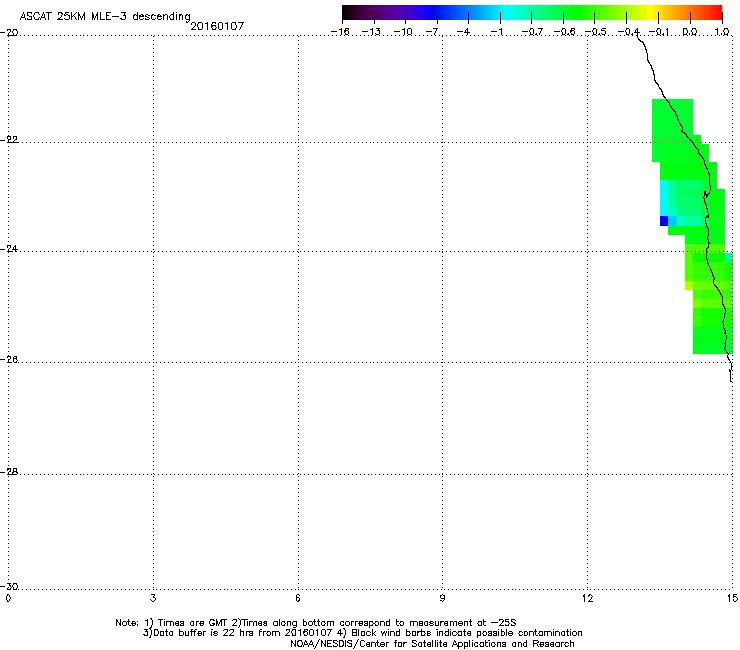Click the color bar label -7
The image size is (740, 650).
tap(433, 32)
